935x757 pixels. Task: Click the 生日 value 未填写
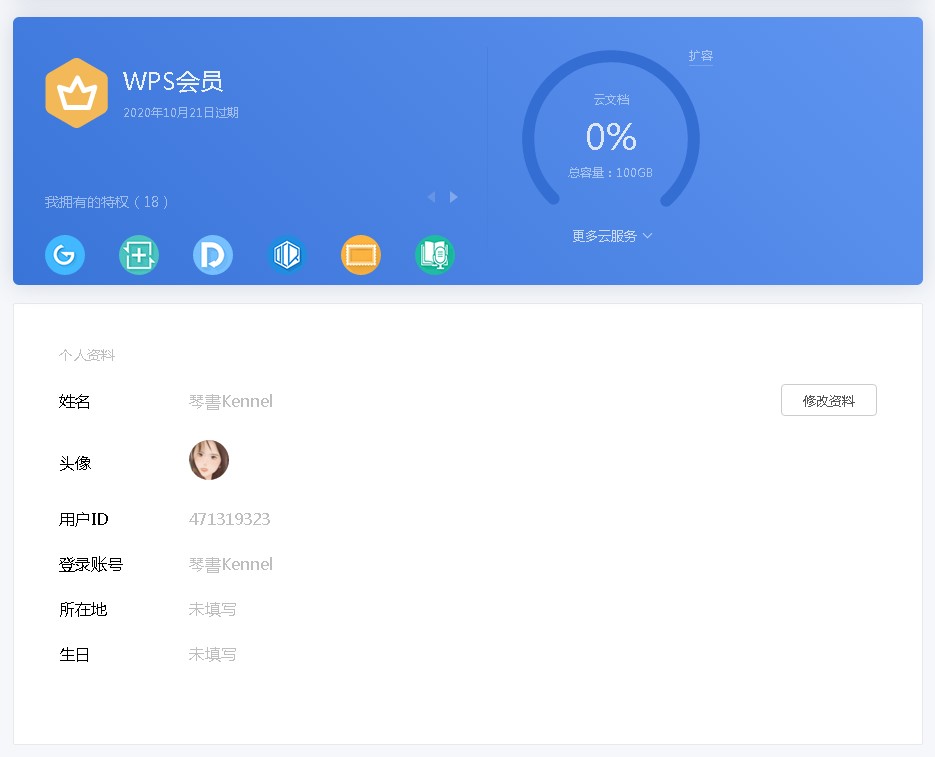pos(212,655)
